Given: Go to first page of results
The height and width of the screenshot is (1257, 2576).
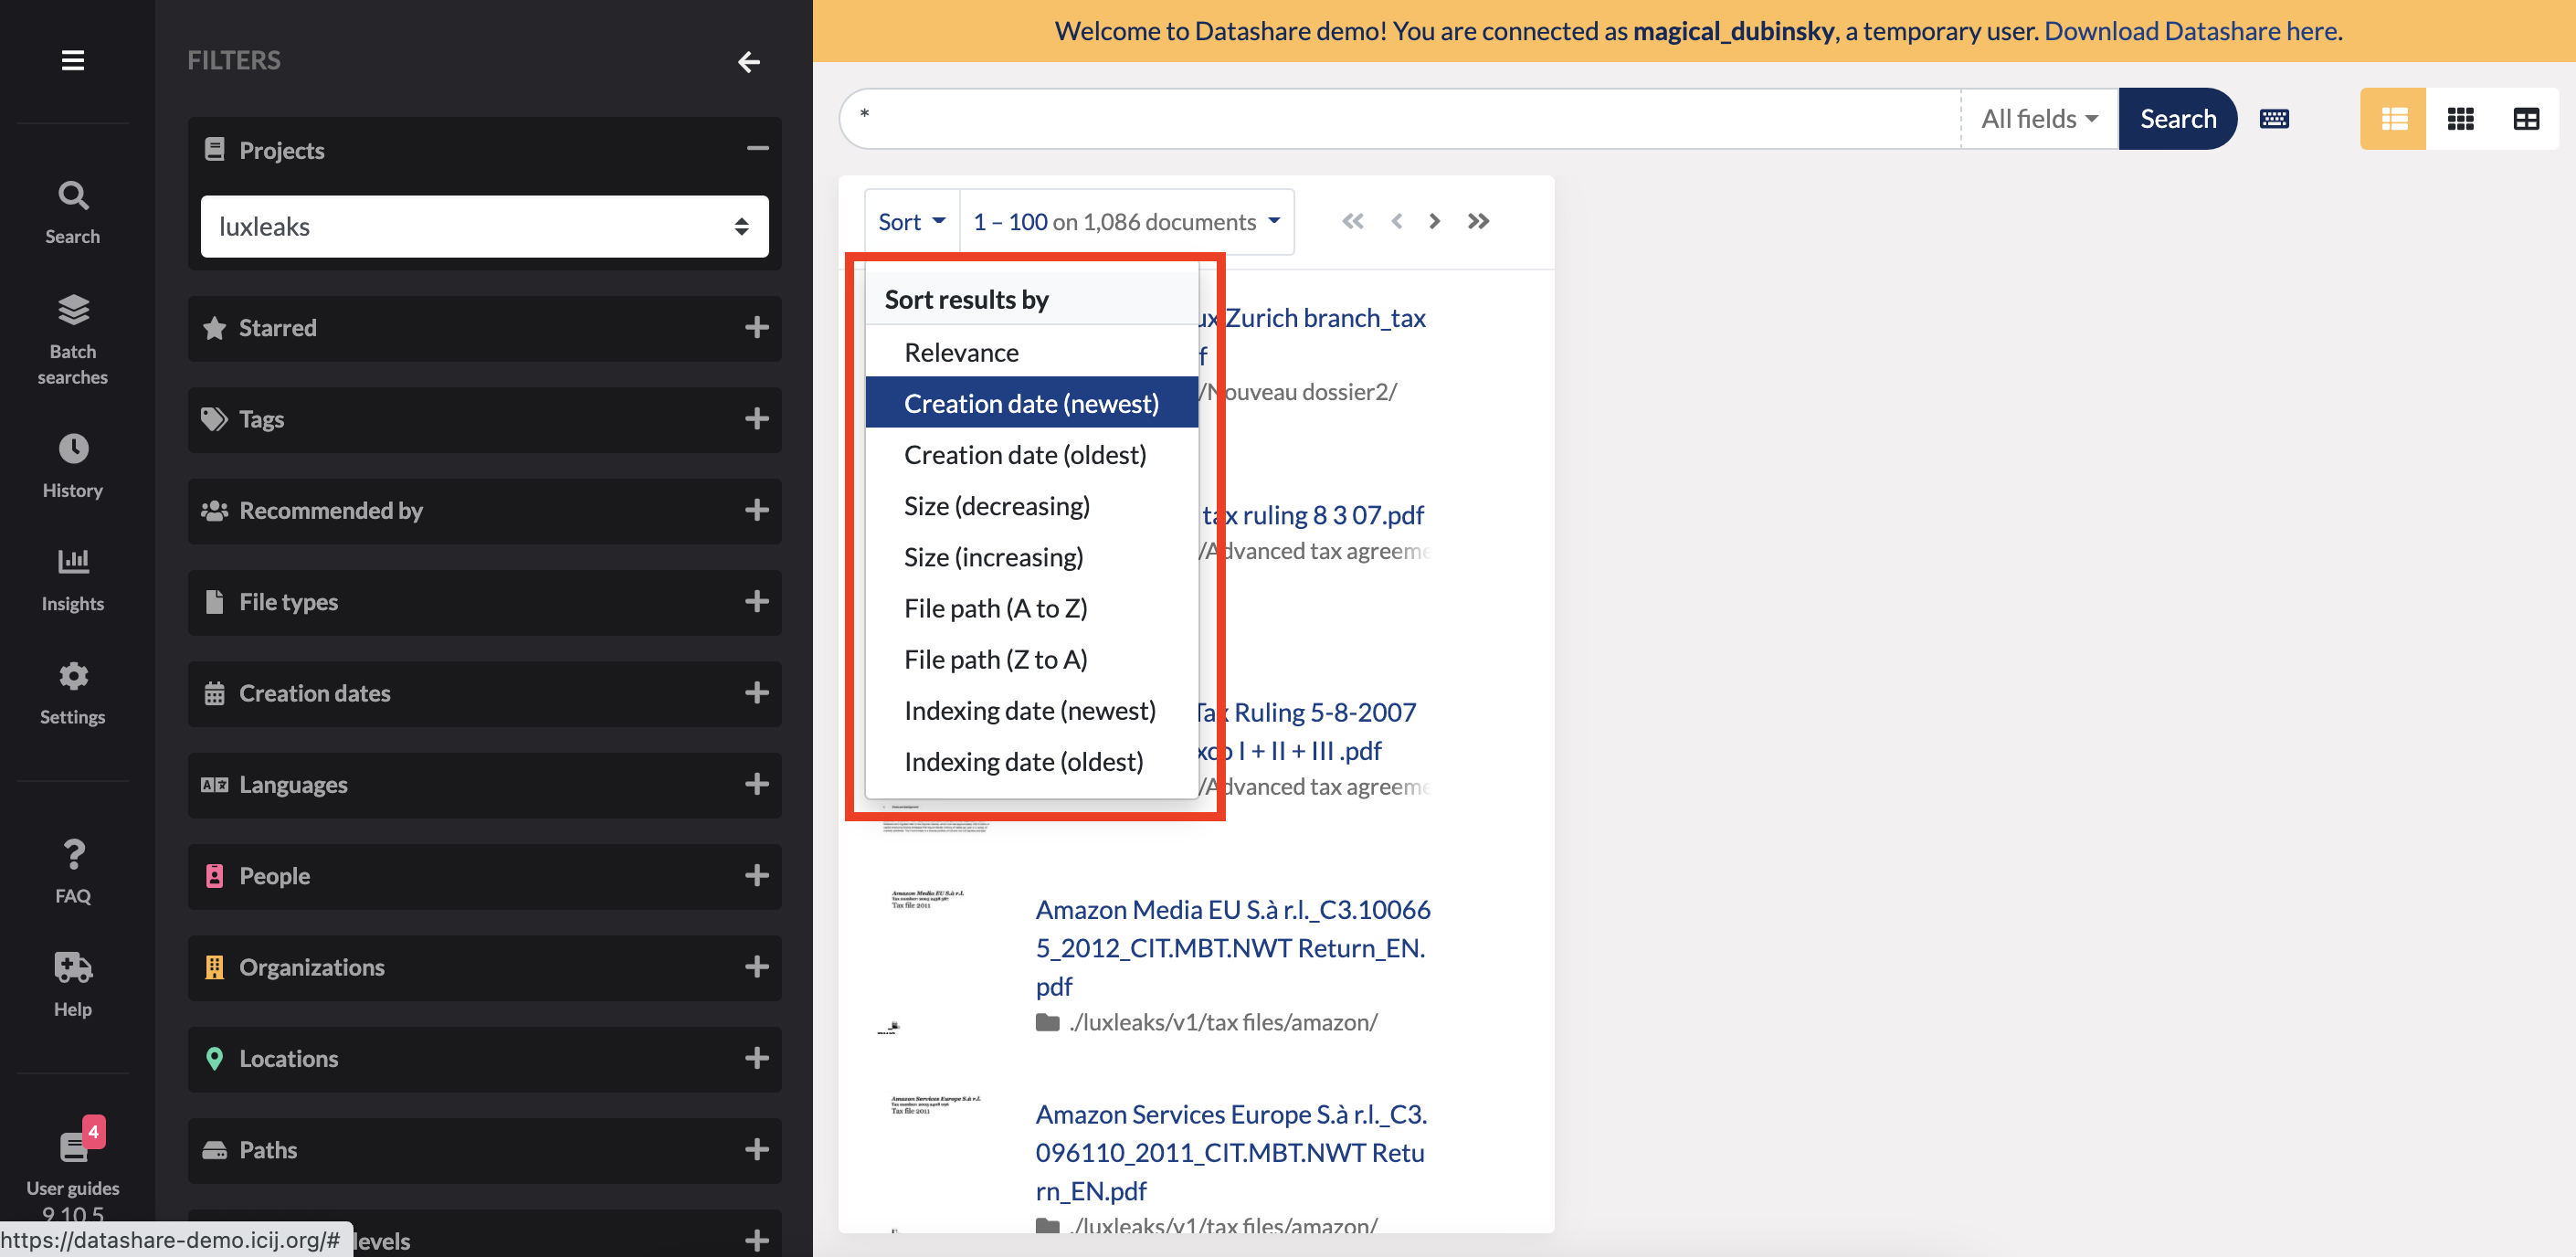Looking at the screenshot, I should 1353,221.
